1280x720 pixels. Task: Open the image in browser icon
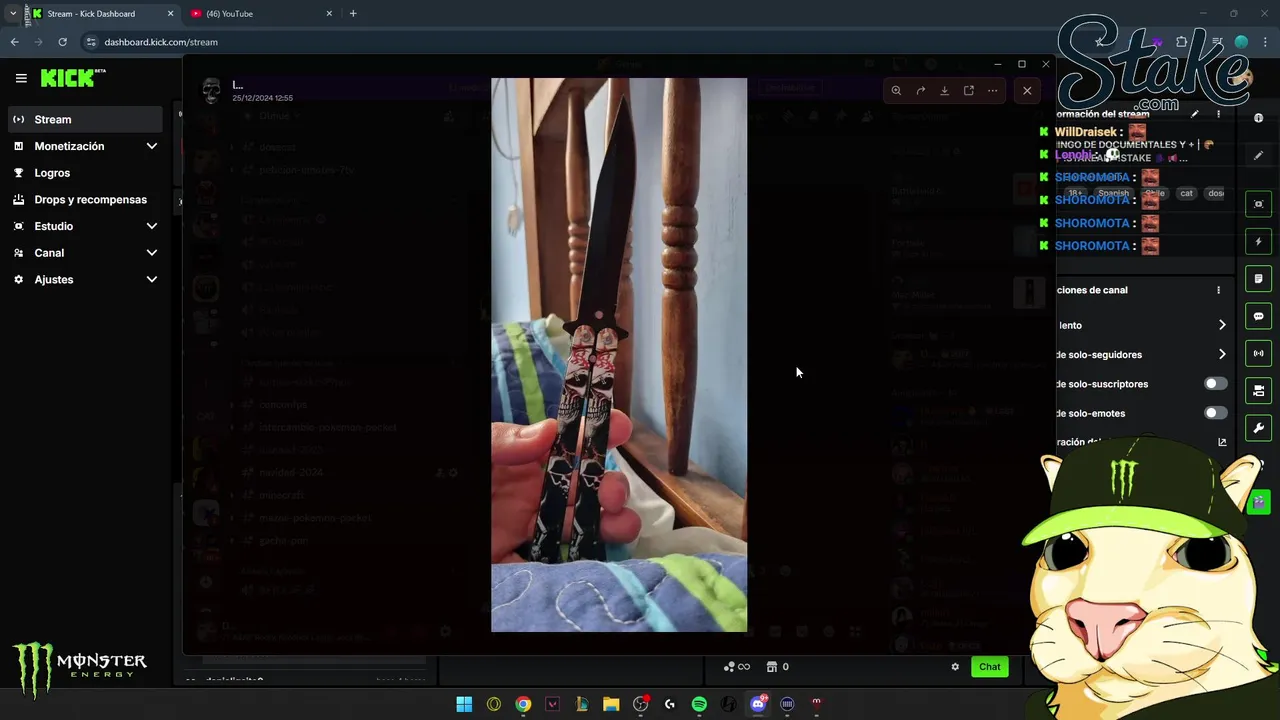pyautogui.click(x=969, y=90)
